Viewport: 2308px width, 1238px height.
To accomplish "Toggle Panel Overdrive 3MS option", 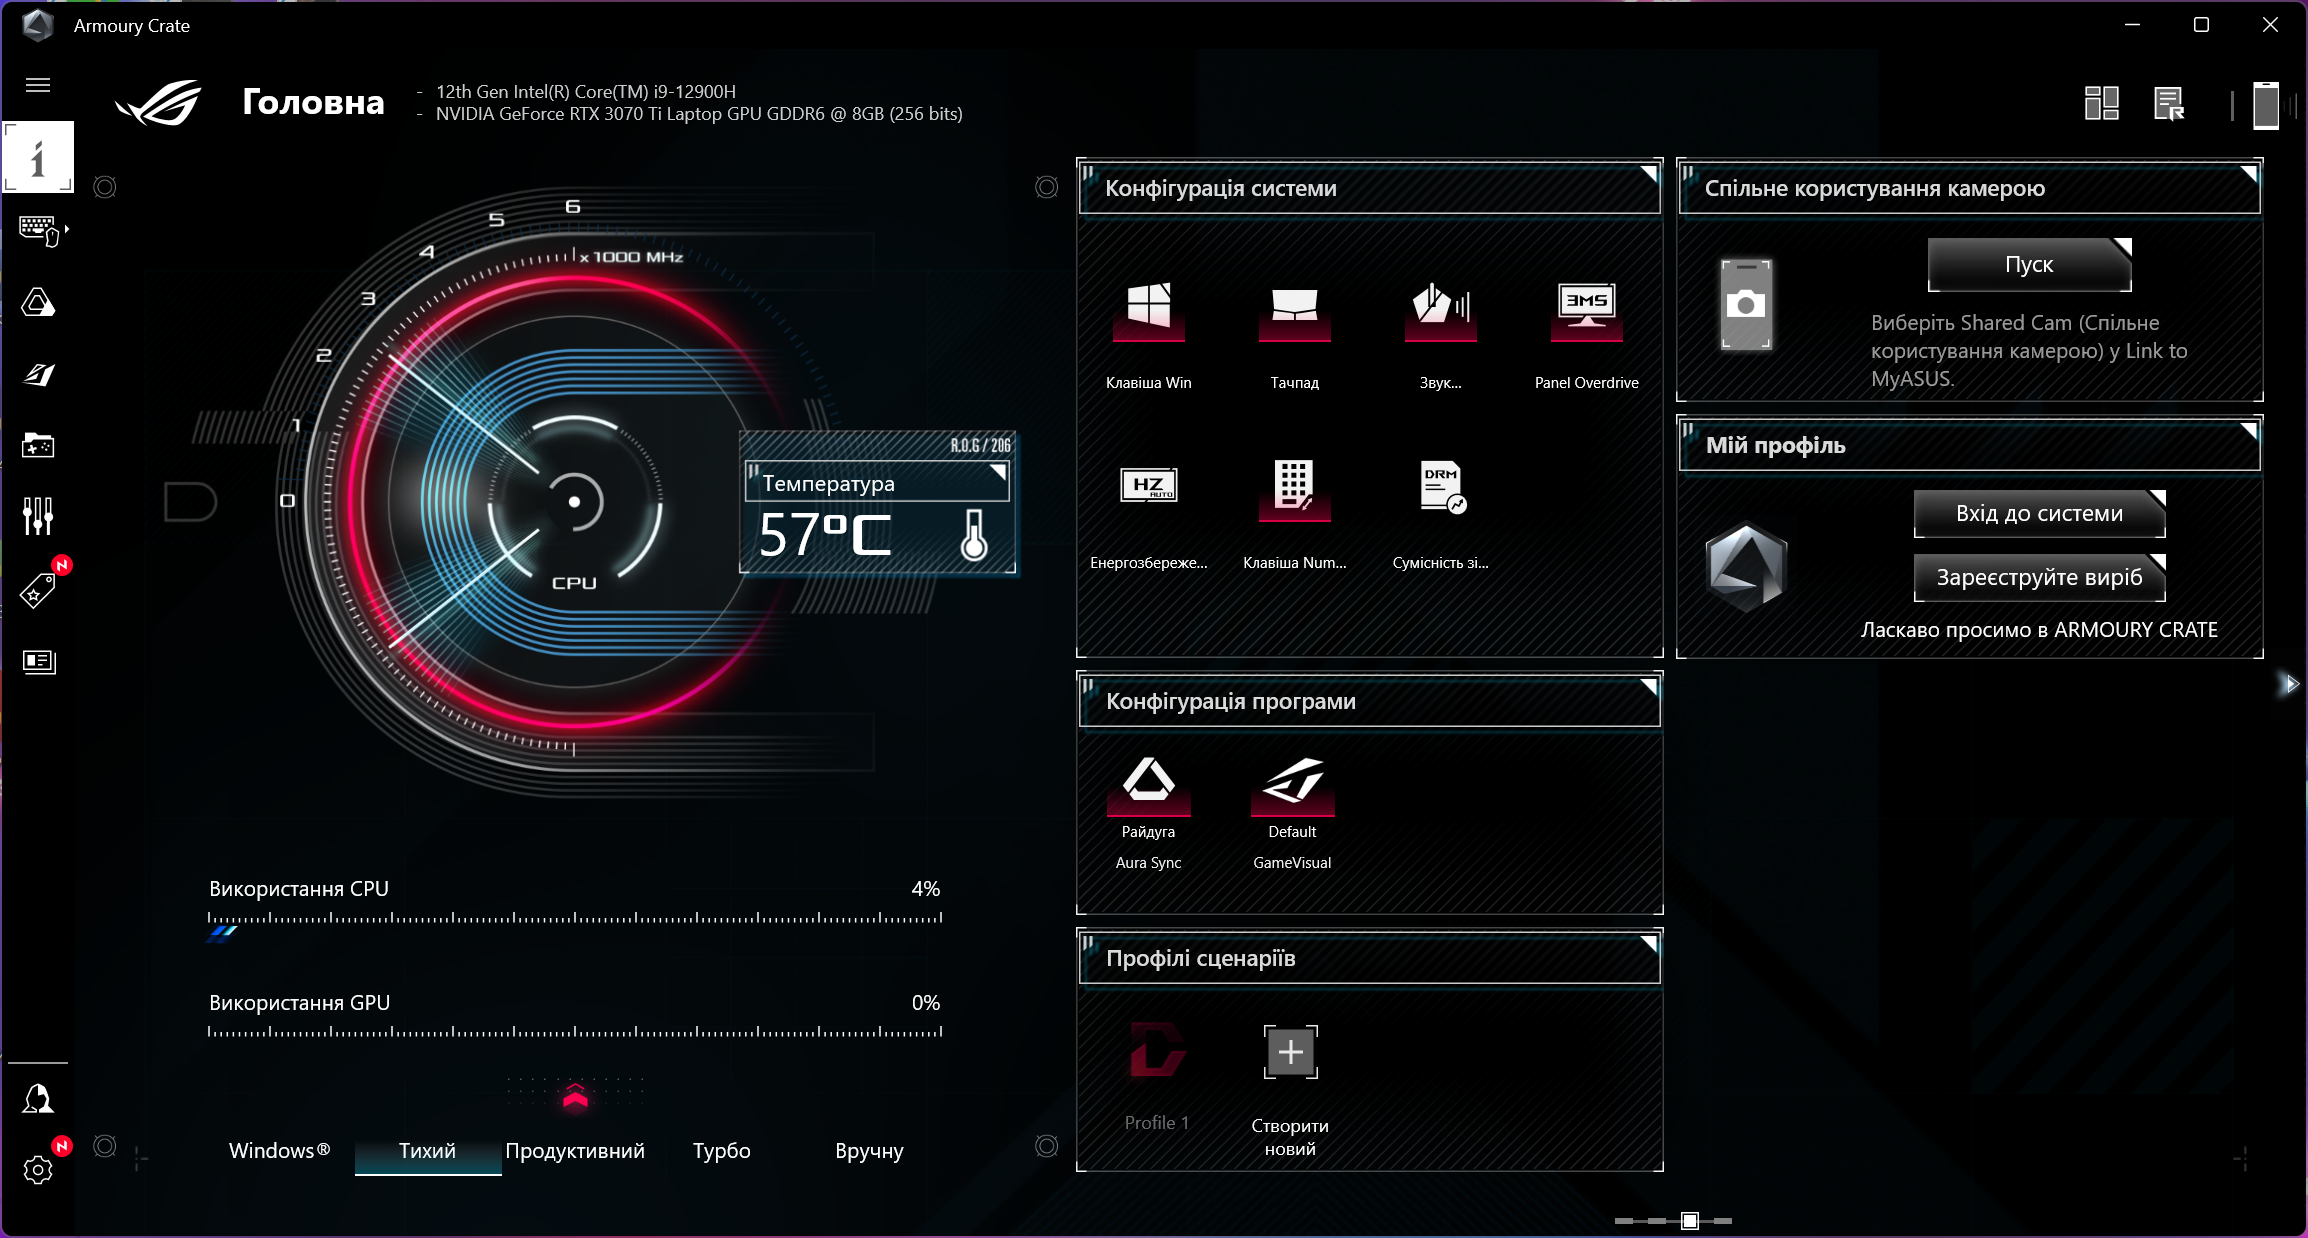I will click(1586, 308).
